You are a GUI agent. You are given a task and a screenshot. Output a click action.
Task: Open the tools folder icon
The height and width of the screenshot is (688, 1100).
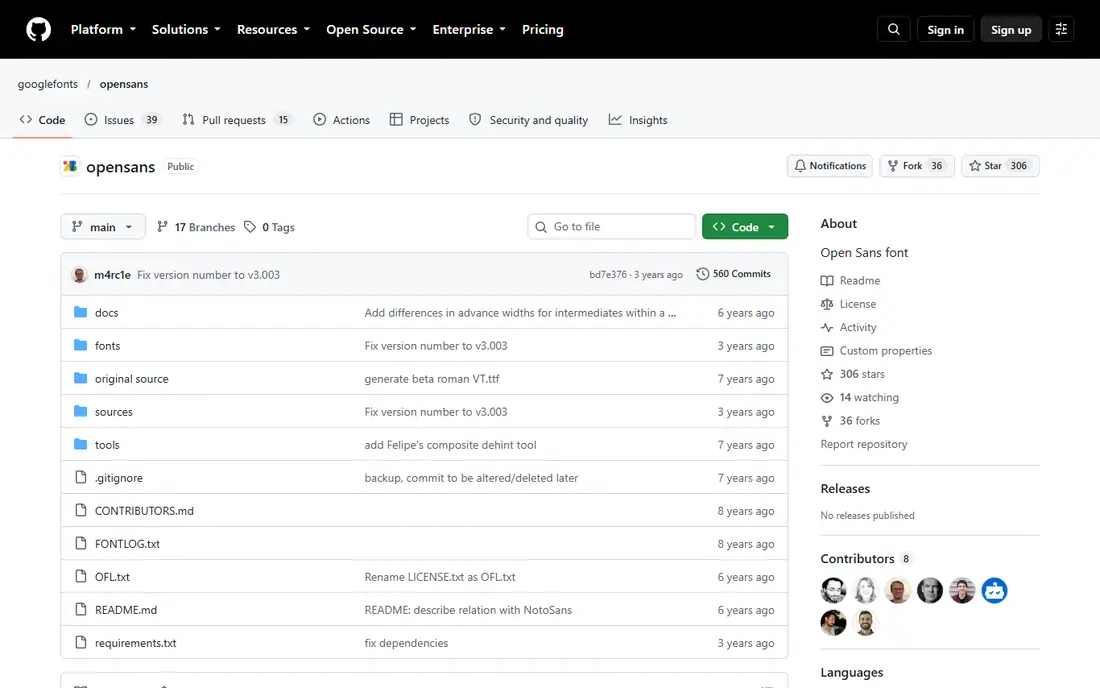(81, 444)
